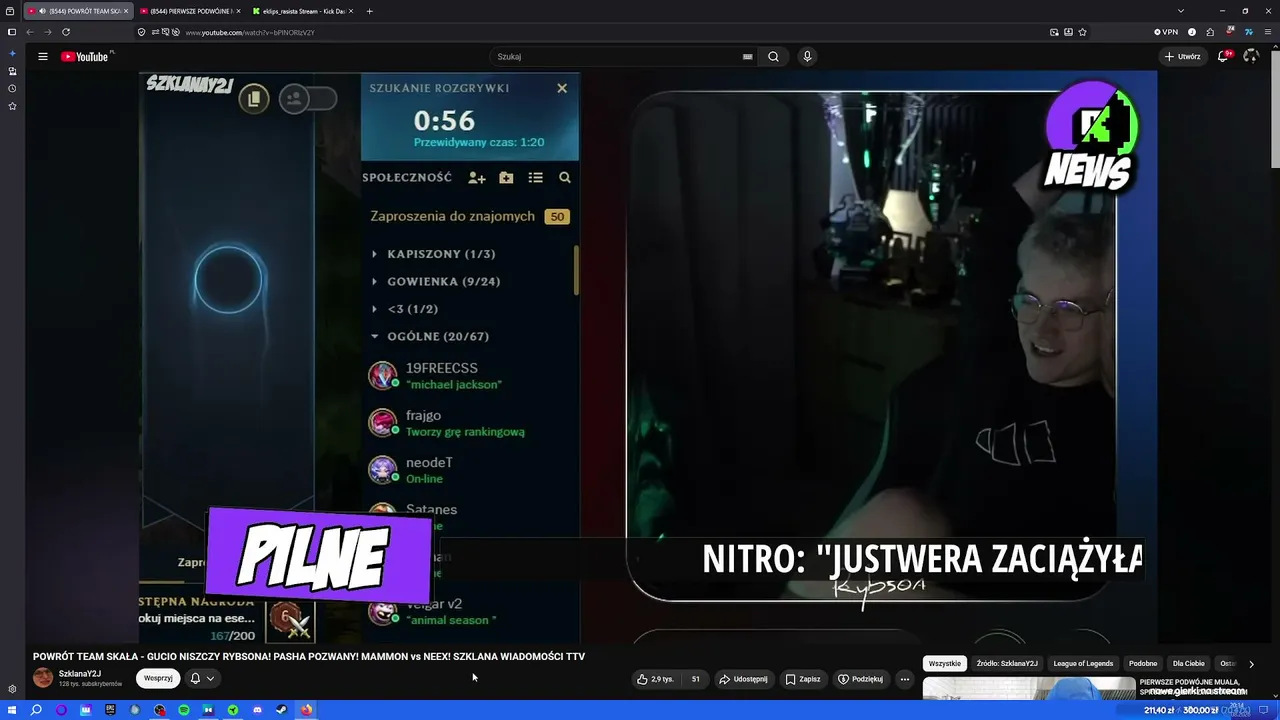Click the video title text POWRÓT TEAM SKAŁA

[309, 657]
